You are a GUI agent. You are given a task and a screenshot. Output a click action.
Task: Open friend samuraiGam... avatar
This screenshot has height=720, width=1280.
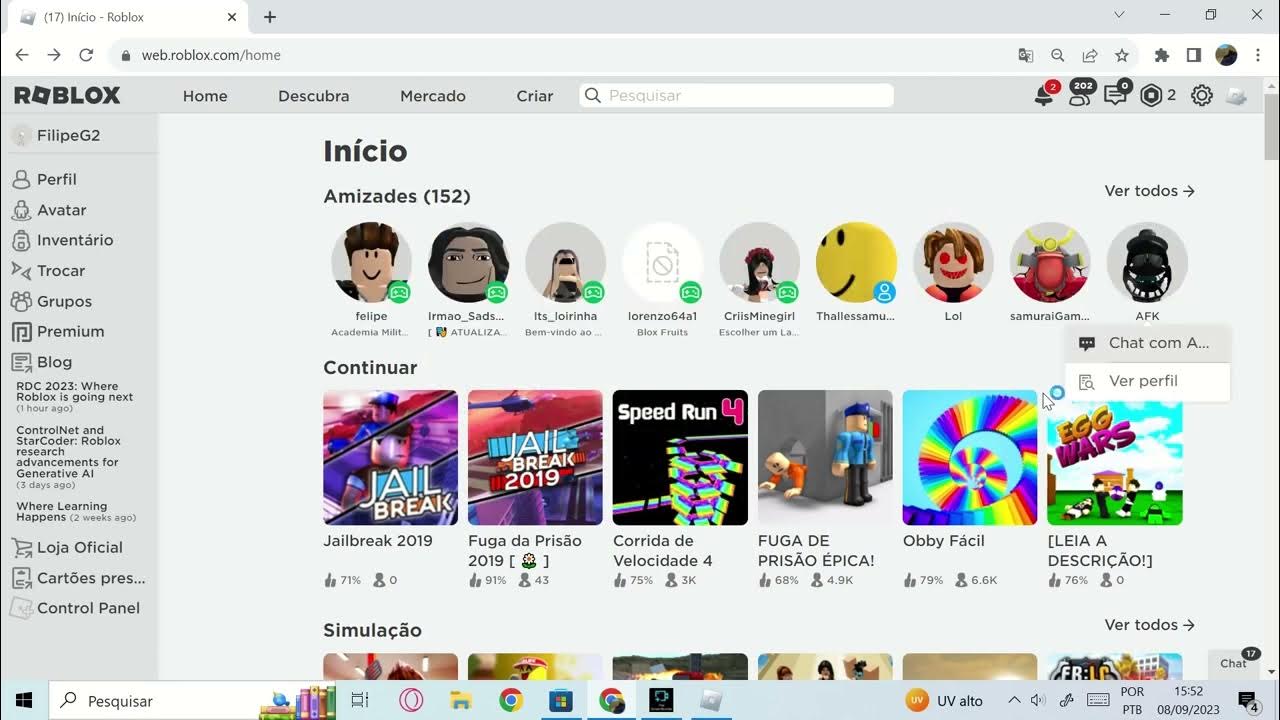(1050, 262)
